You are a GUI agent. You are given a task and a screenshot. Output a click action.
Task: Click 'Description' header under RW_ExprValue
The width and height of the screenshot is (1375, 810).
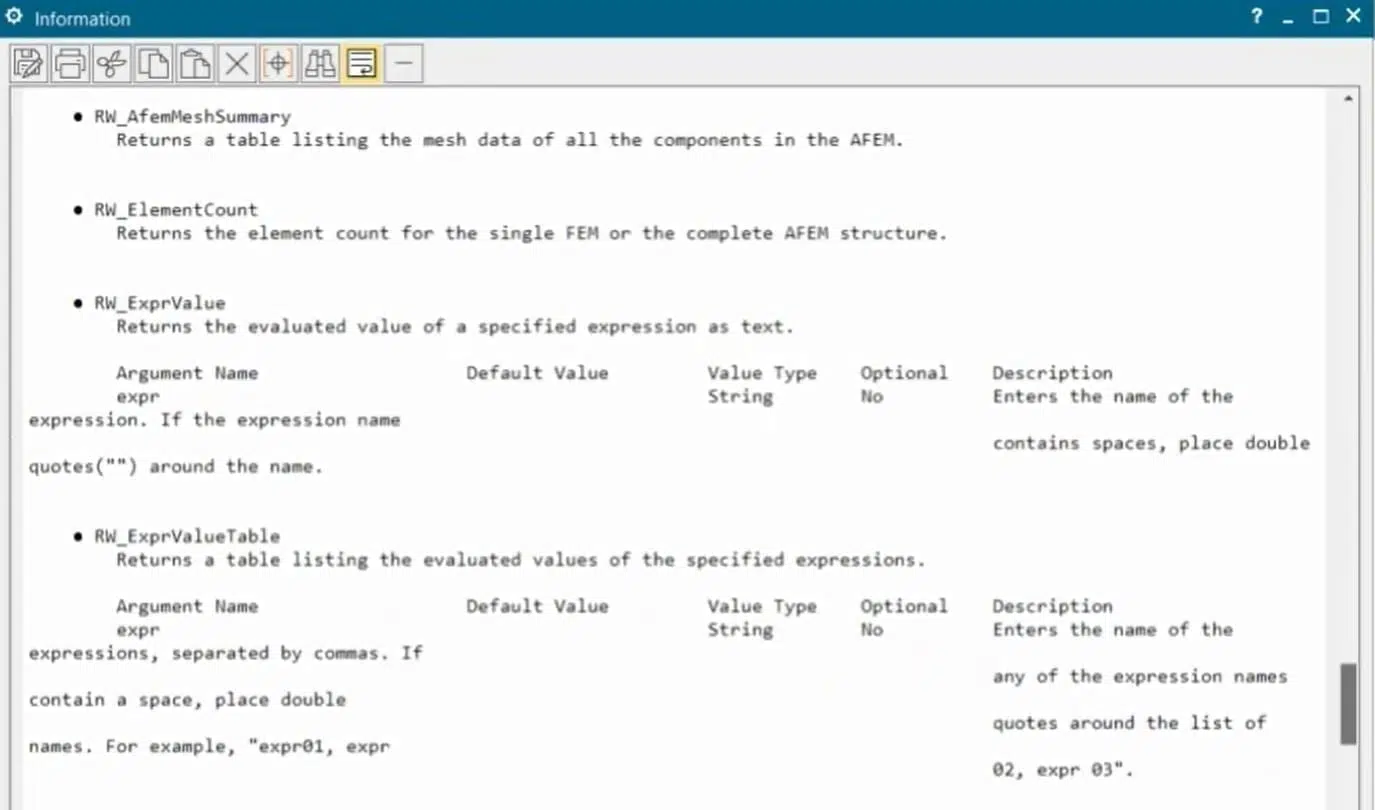[x=1052, y=373]
